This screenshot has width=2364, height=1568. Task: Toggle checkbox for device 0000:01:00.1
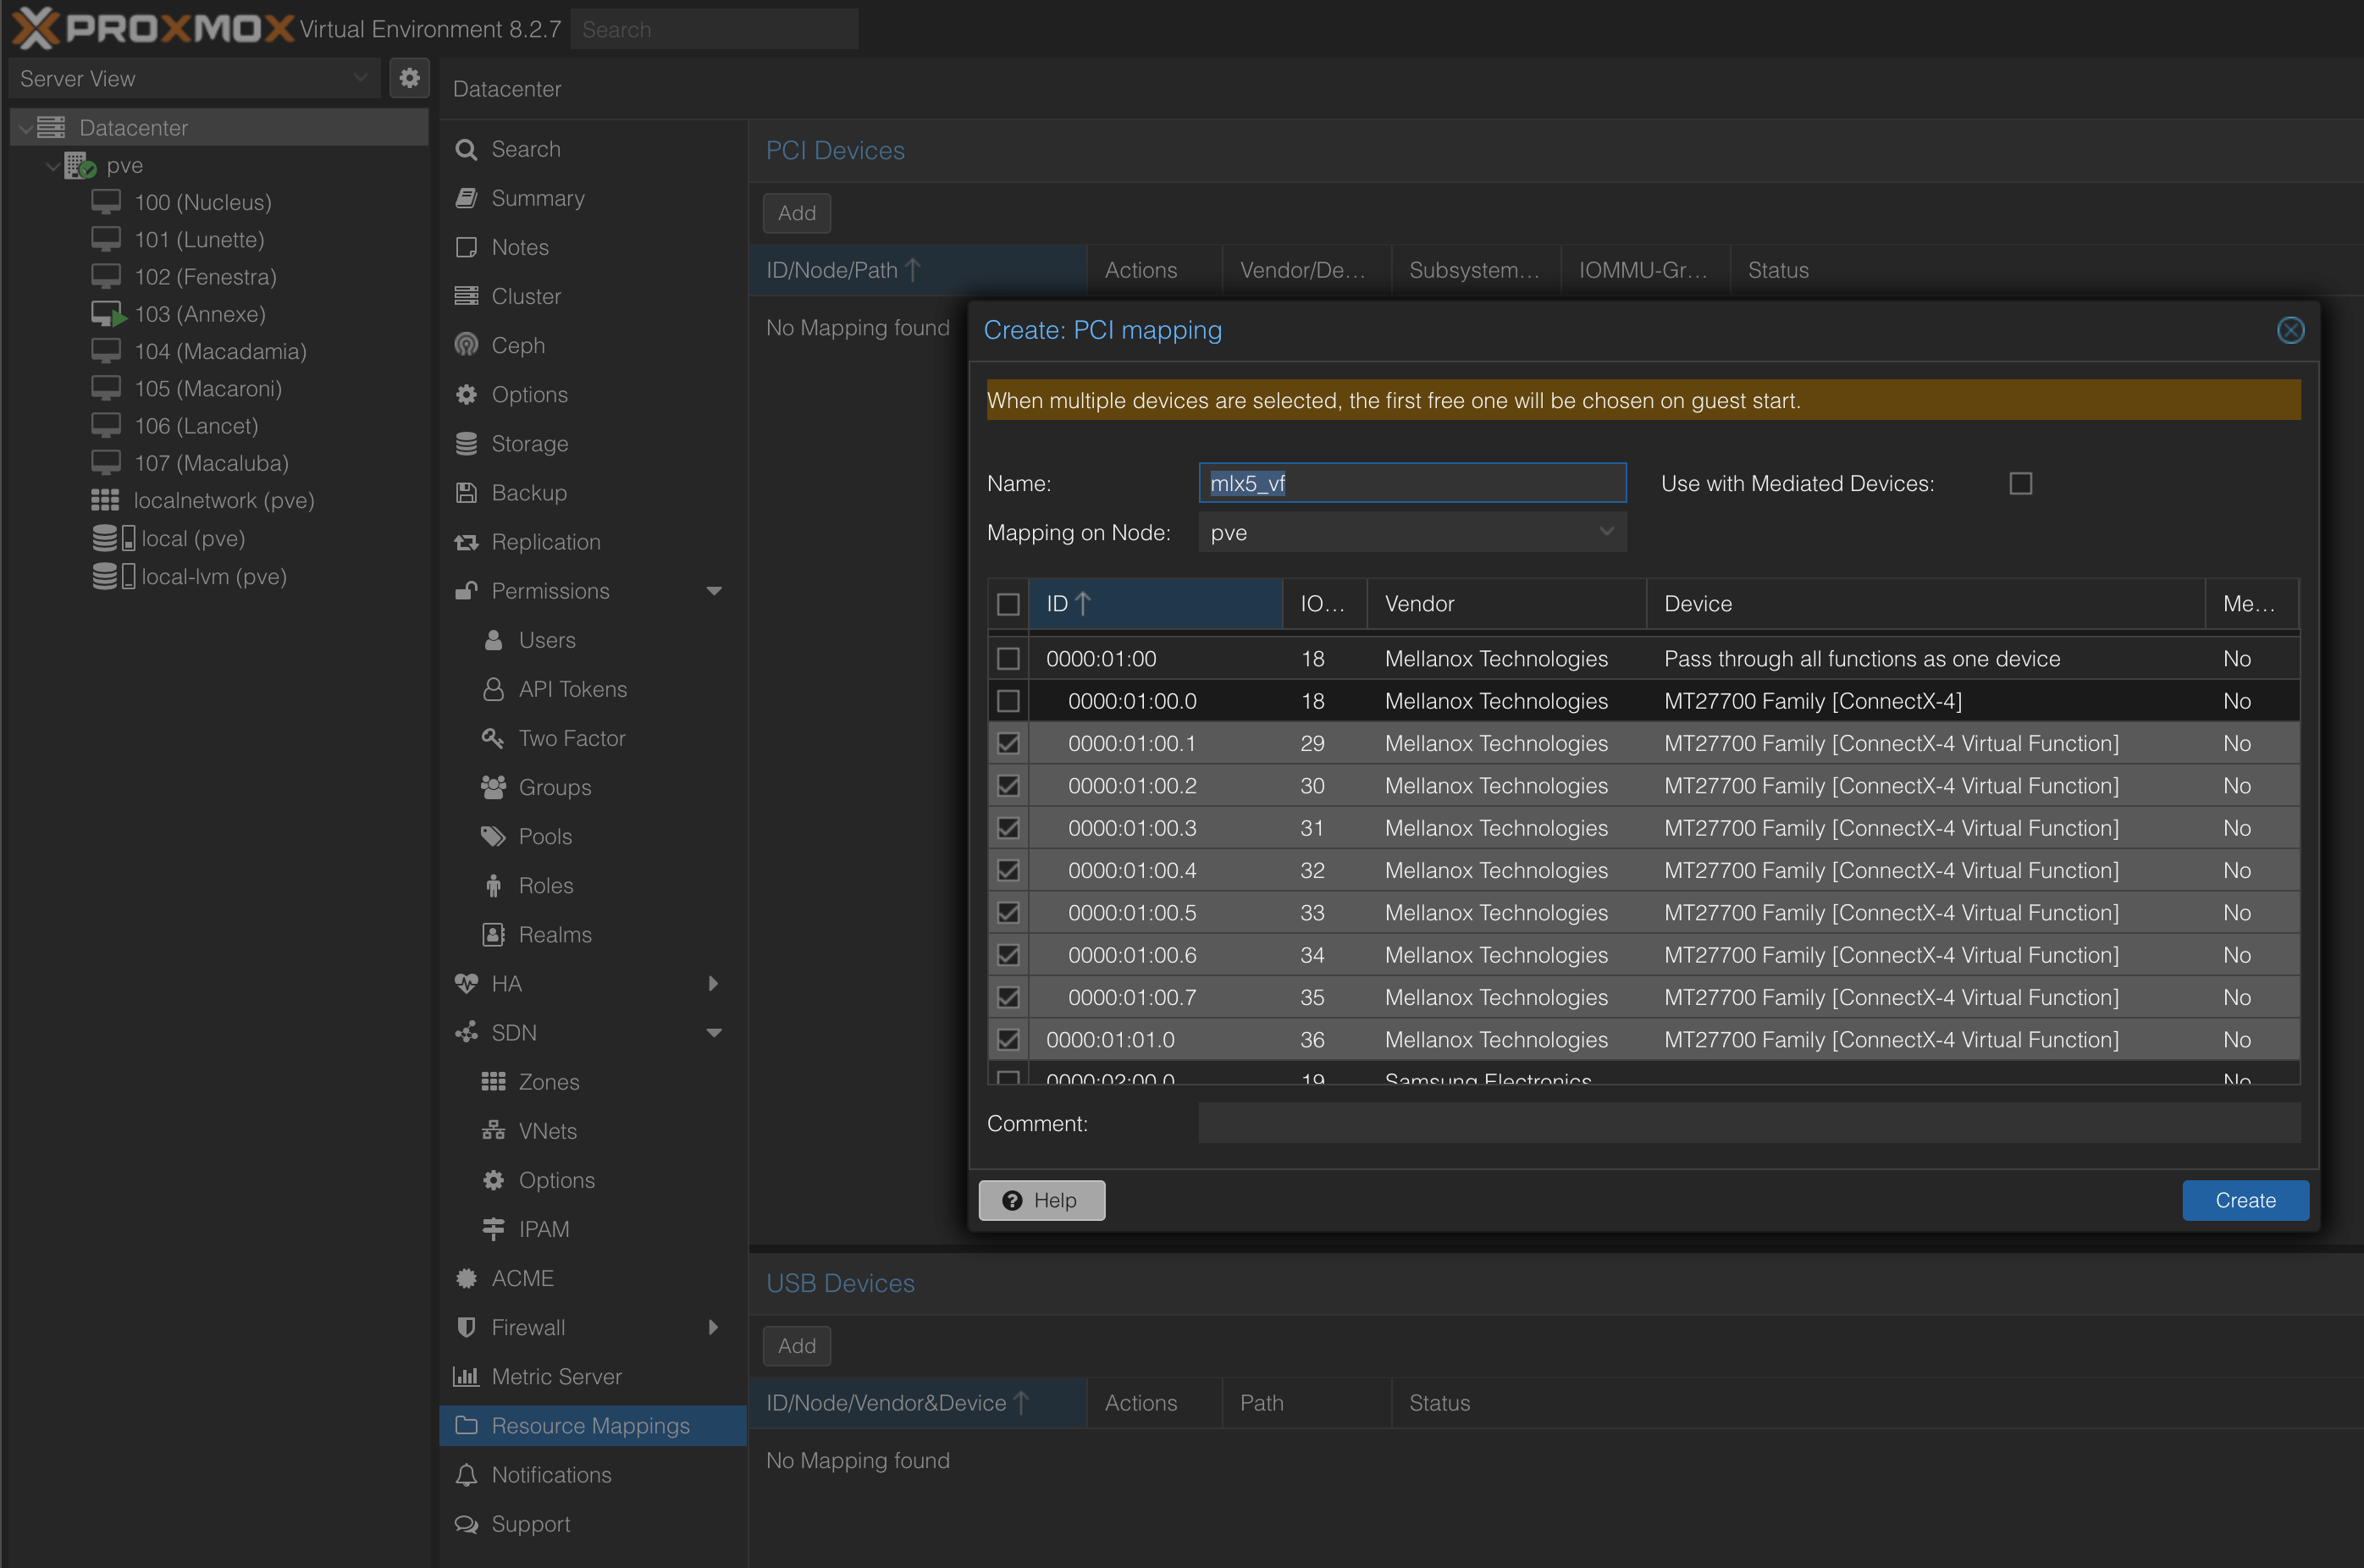point(1009,742)
